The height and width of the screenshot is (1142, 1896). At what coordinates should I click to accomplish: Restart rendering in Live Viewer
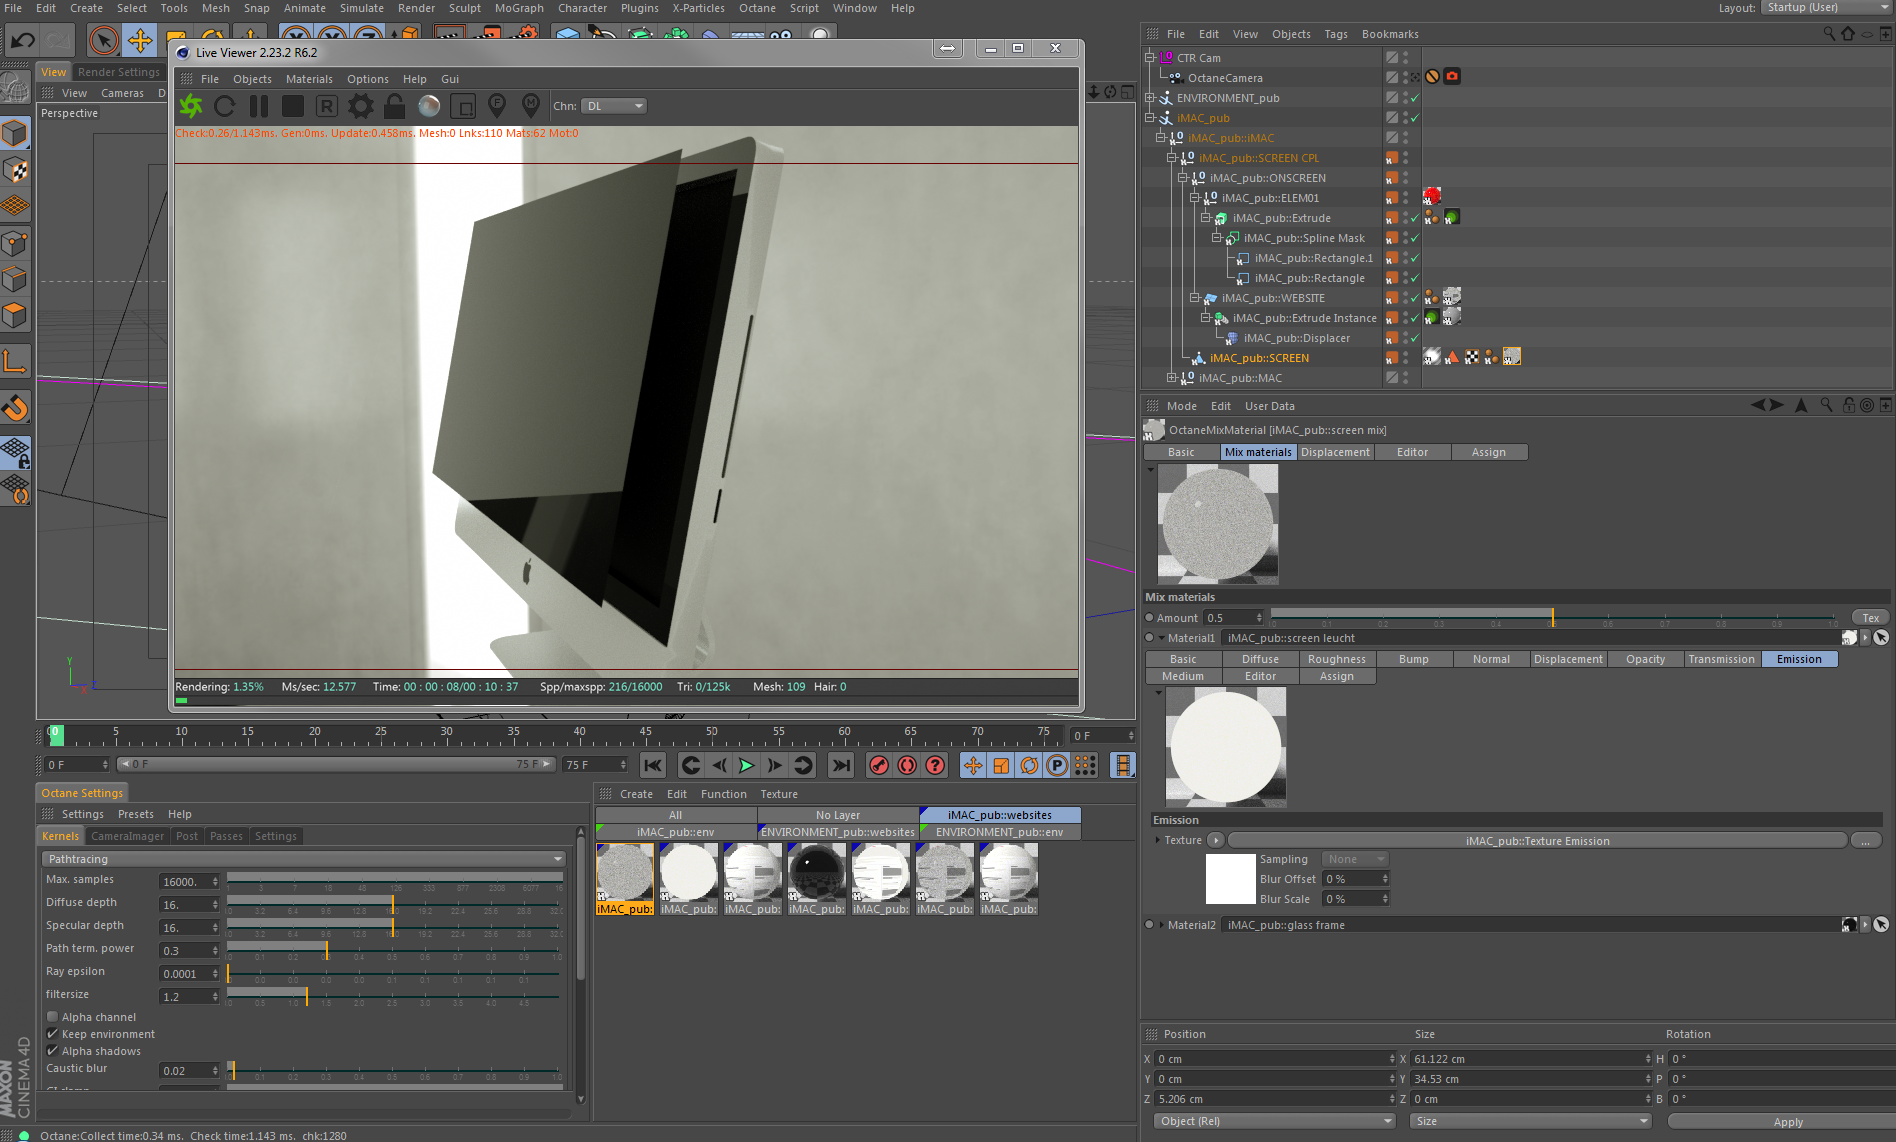tap(225, 106)
